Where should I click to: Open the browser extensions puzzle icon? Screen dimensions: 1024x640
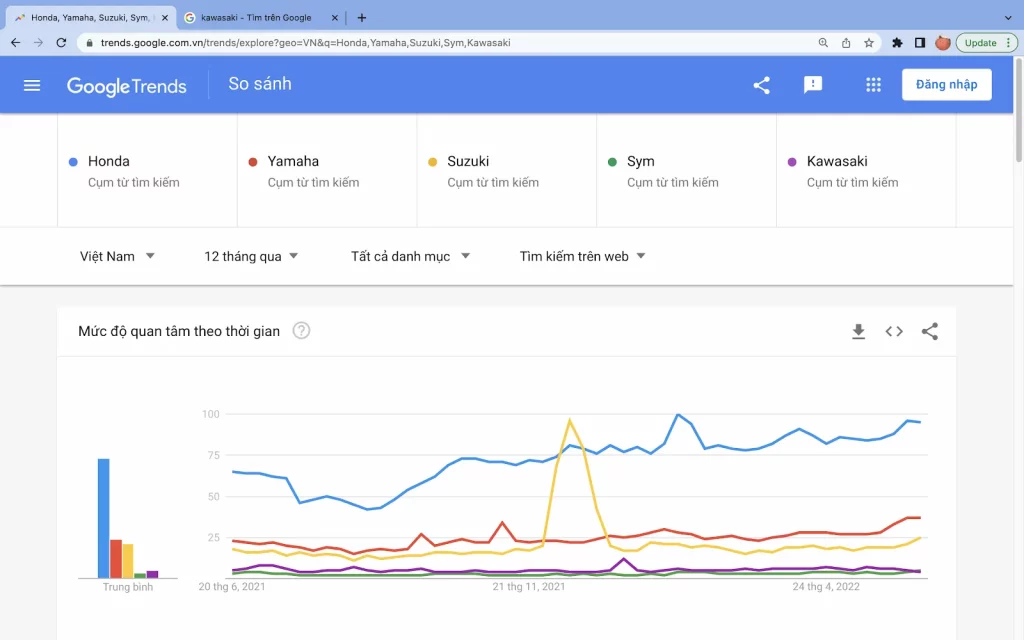pyautogui.click(x=897, y=42)
